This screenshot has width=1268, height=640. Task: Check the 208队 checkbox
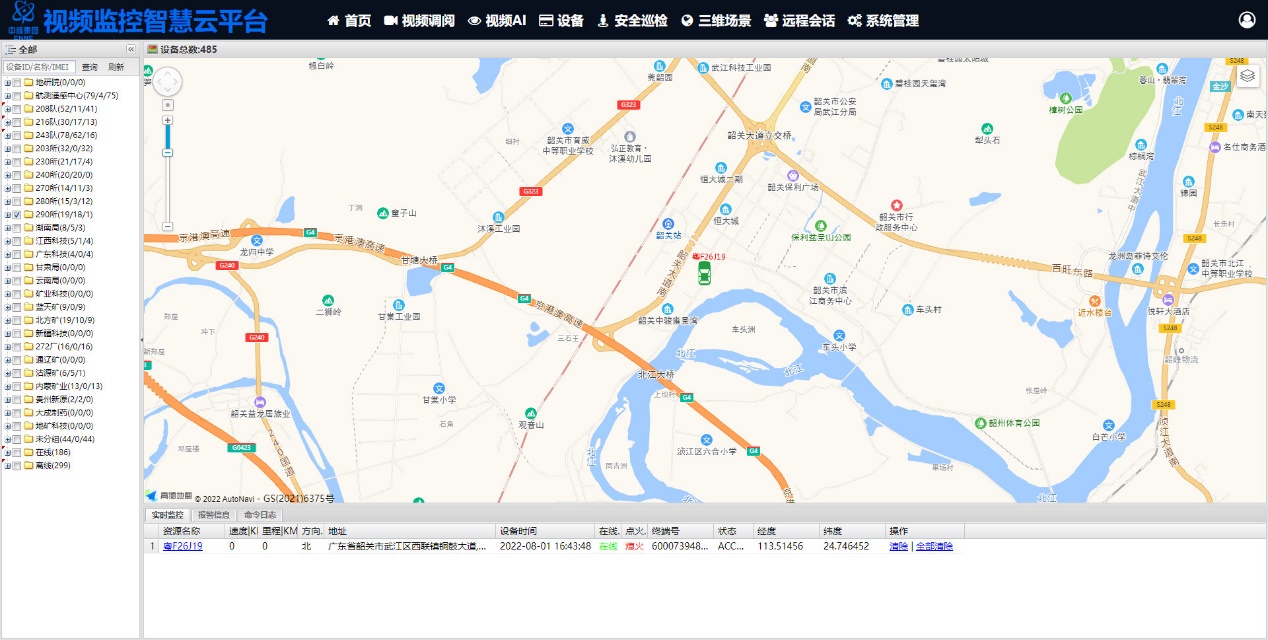(x=17, y=109)
